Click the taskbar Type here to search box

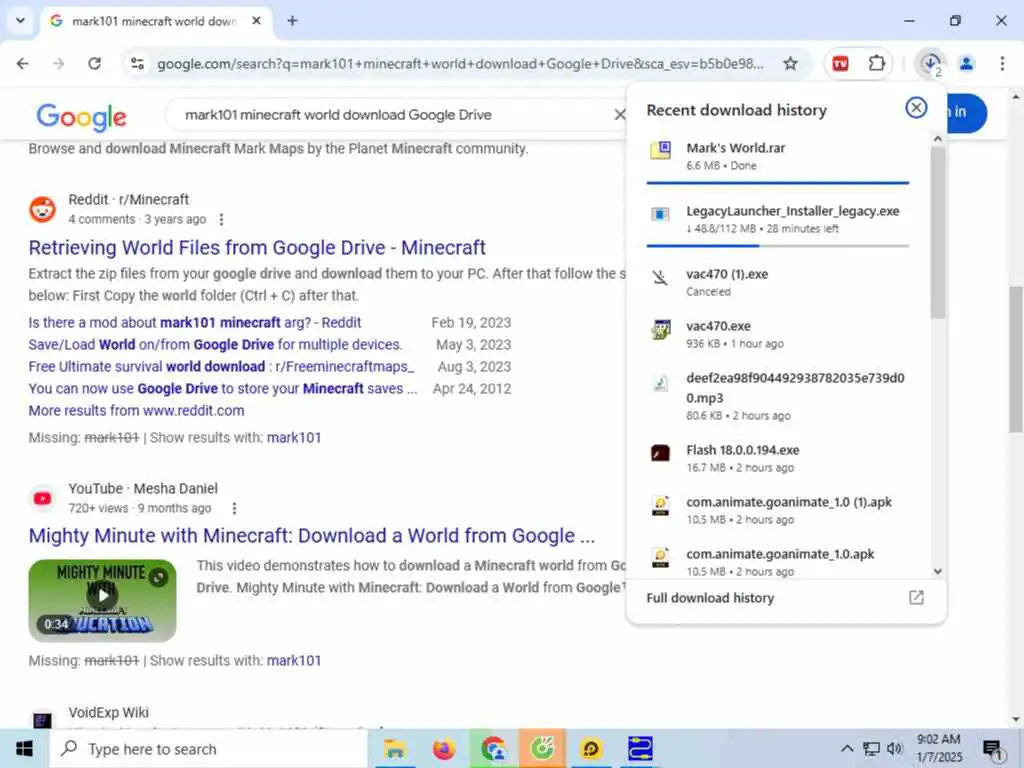209,748
